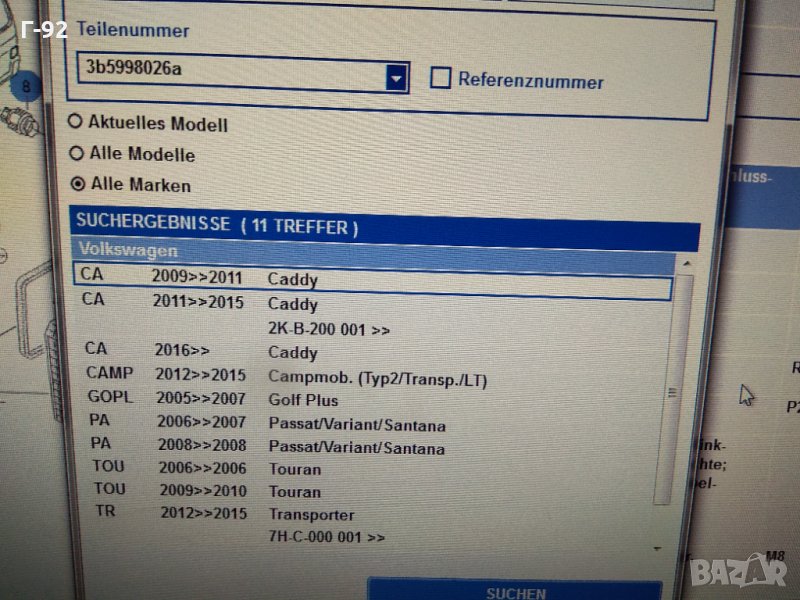Select Passat/Variant/Santana 2006>>2007 result
Viewport: 800px width, 600px height.
(356, 425)
